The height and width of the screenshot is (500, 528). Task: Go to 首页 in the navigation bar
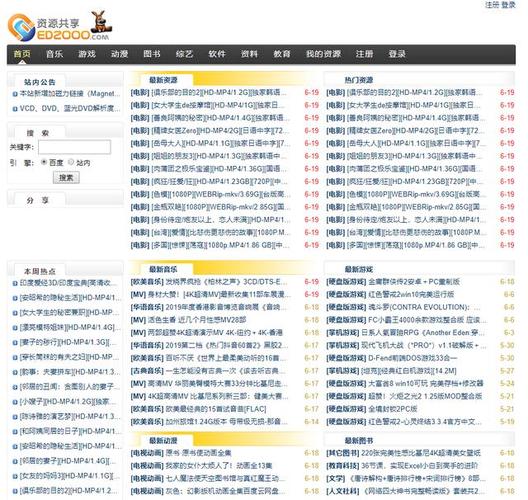pyautogui.click(x=22, y=54)
